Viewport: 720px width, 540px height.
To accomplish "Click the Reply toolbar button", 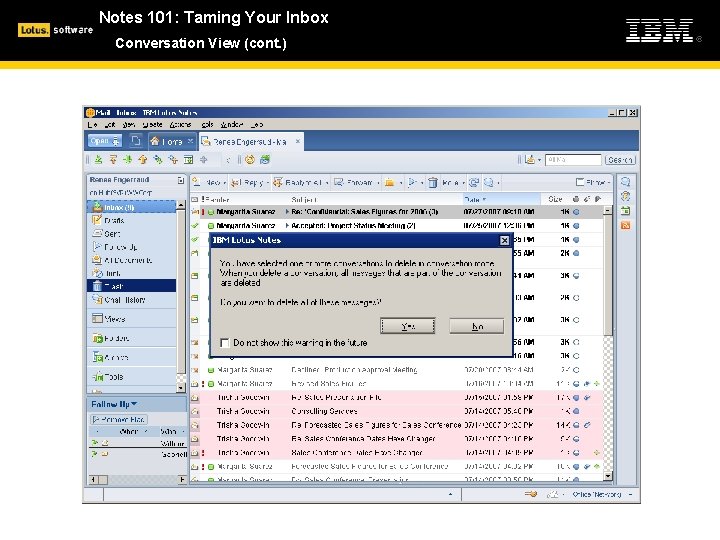I will [248, 183].
